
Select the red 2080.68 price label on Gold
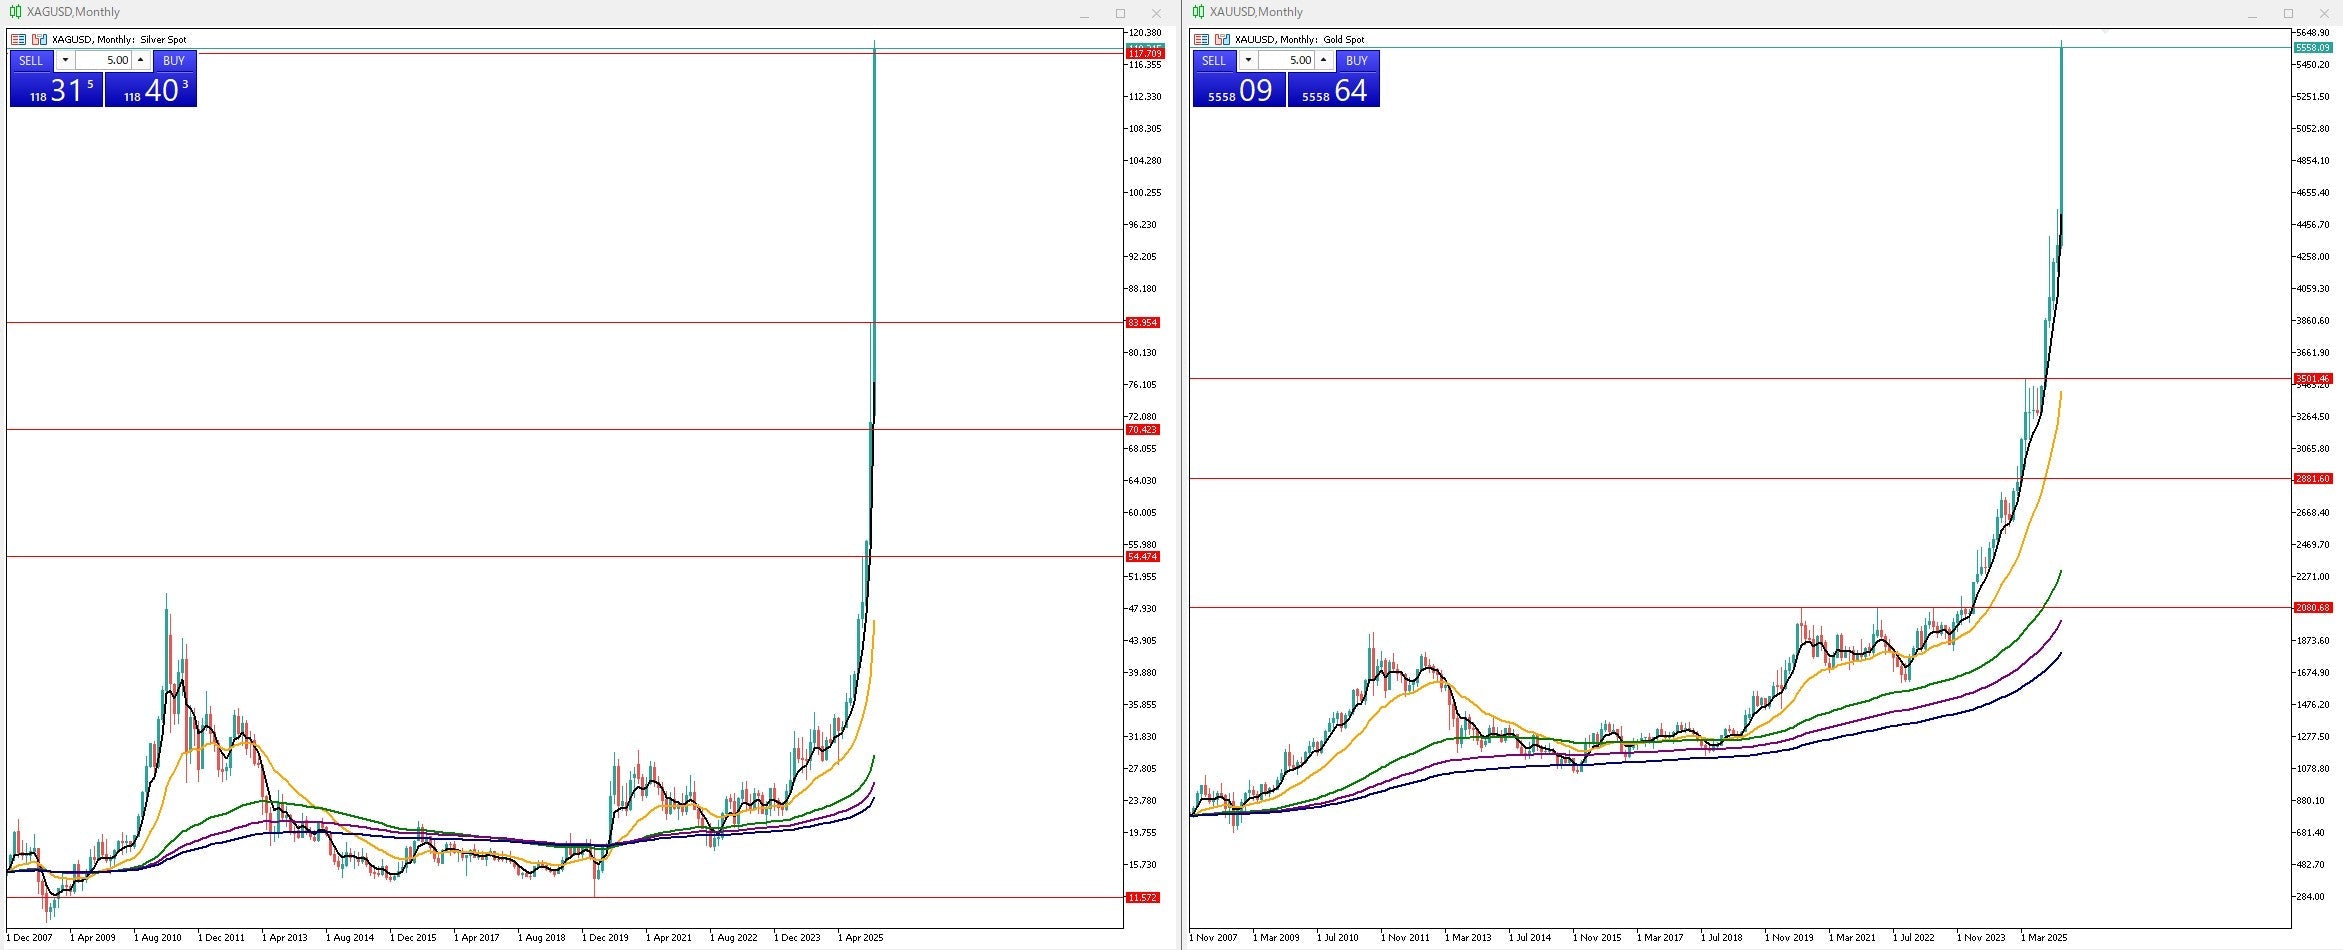click(2312, 608)
